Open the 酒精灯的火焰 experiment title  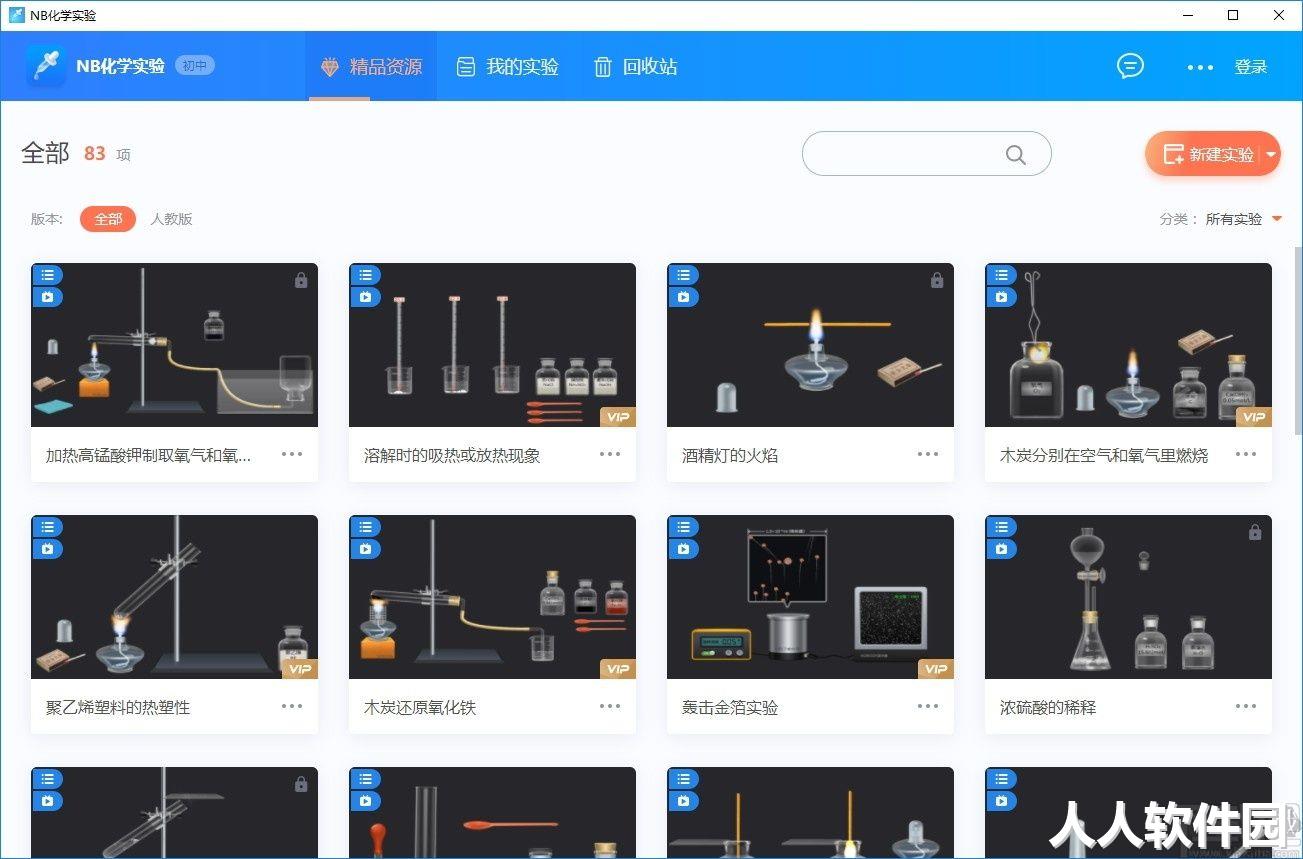[730, 455]
